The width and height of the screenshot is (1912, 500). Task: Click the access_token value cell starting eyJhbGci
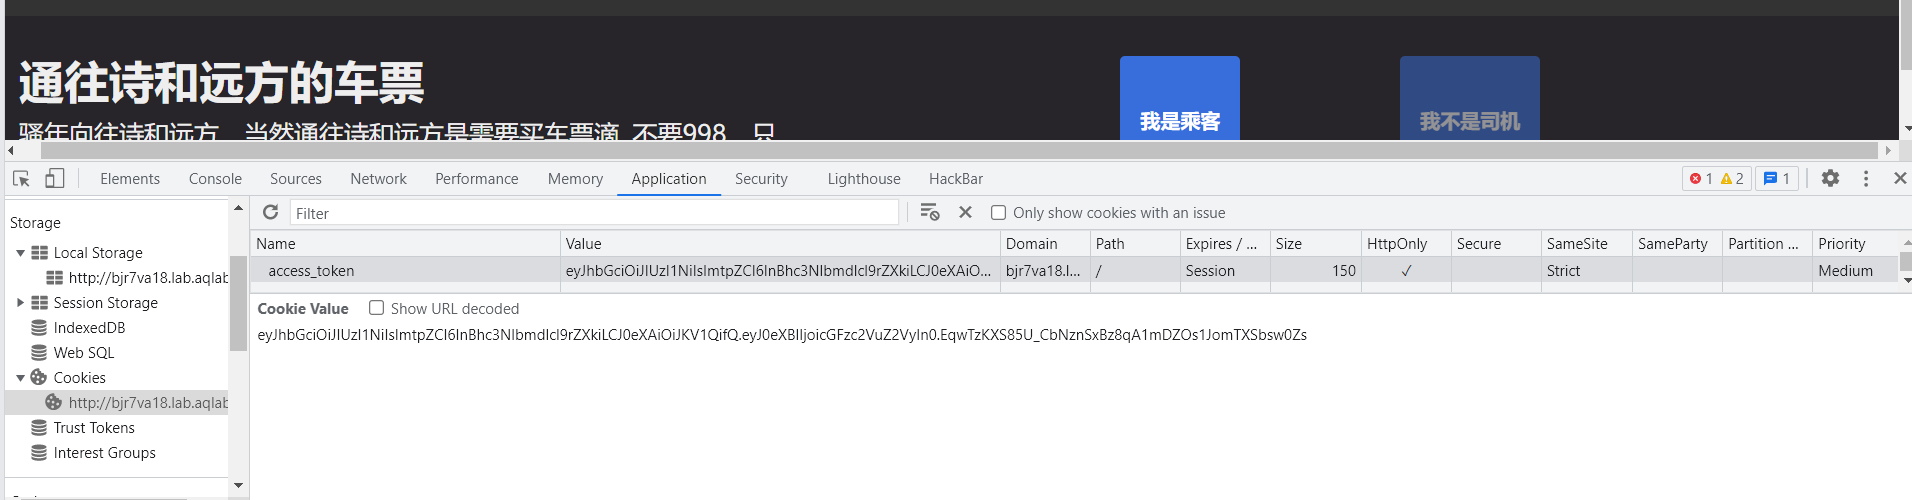click(x=780, y=270)
